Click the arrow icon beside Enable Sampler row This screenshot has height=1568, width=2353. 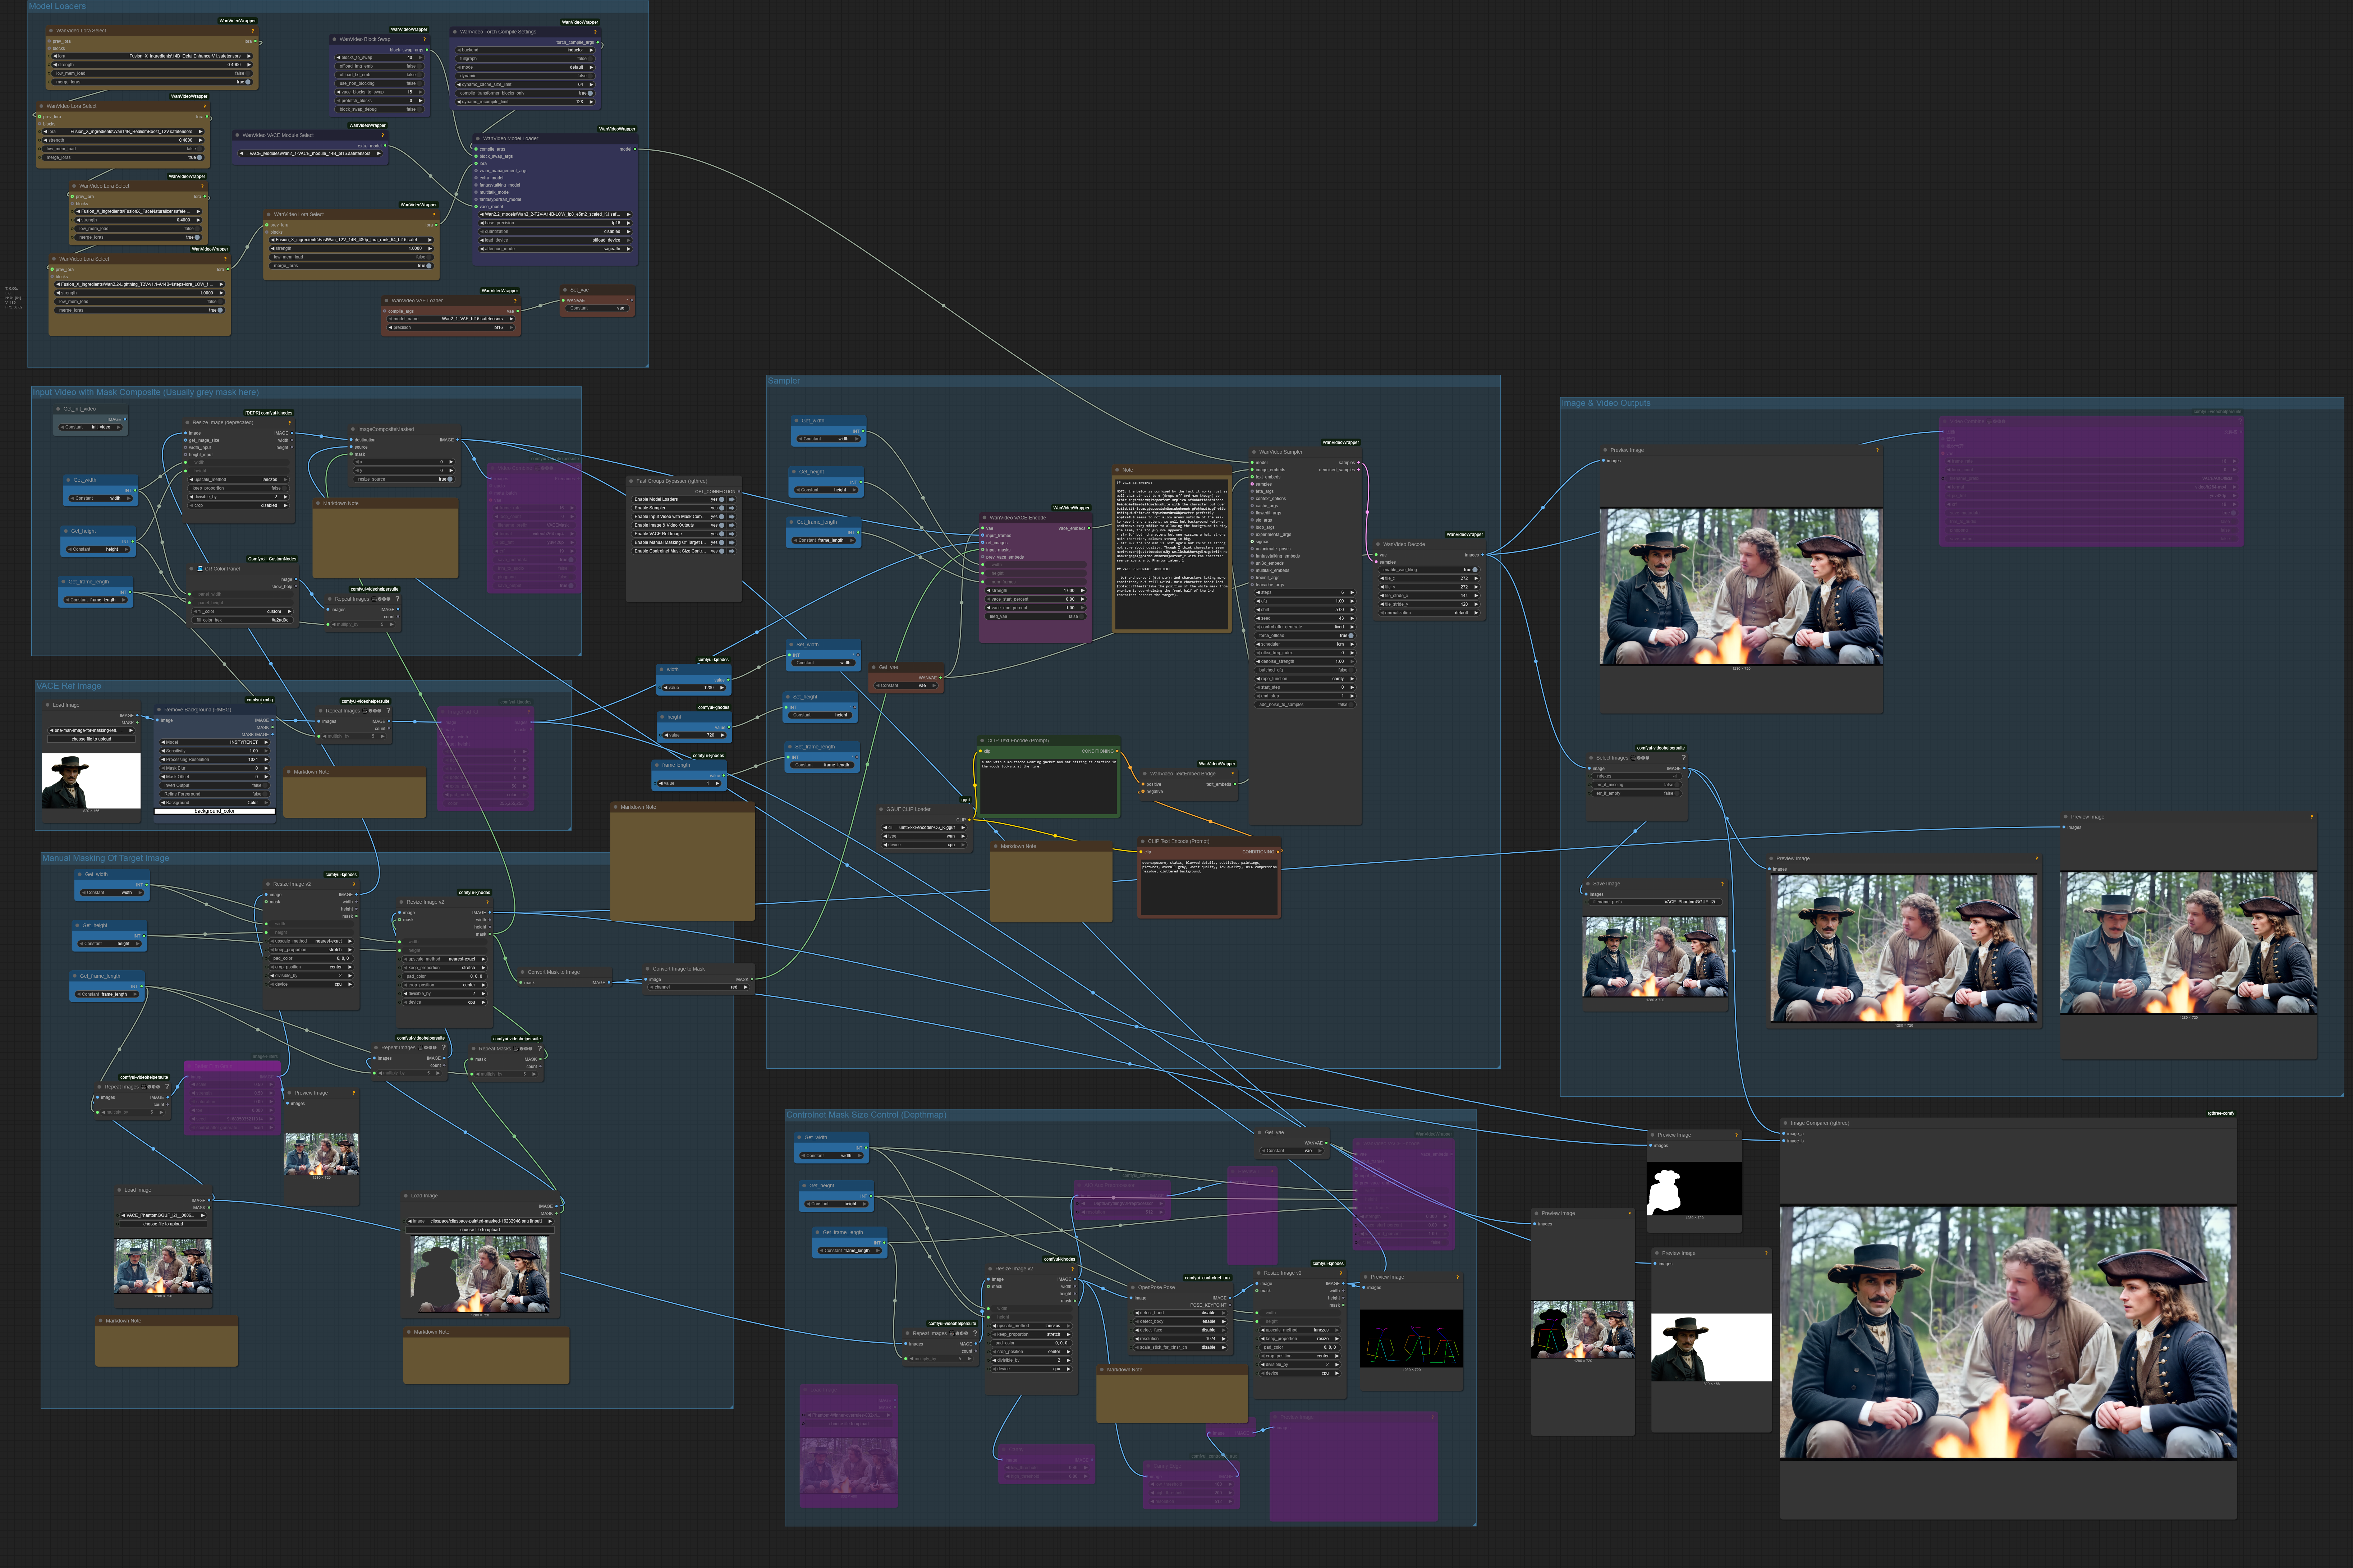tap(732, 508)
